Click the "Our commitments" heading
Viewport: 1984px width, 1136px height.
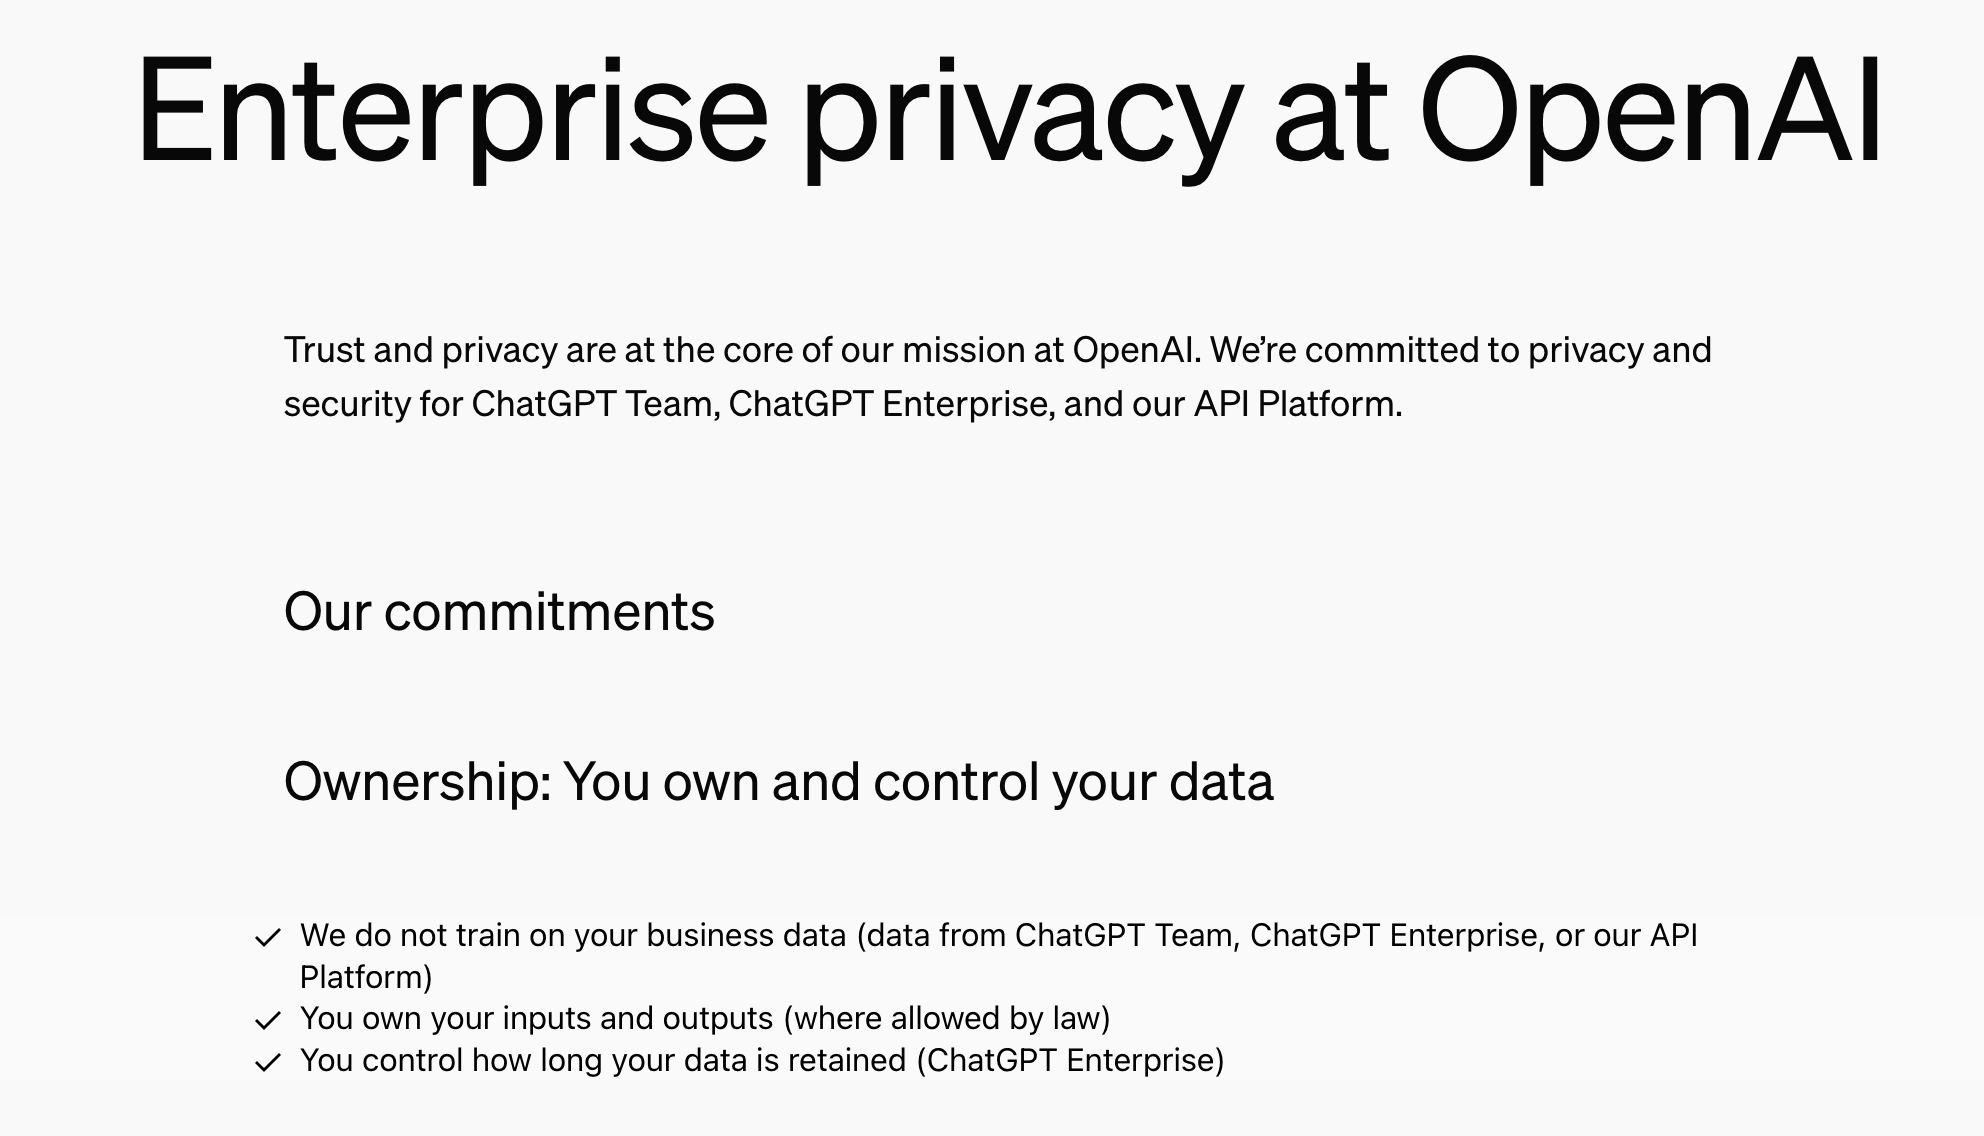click(x=499, y=611)
